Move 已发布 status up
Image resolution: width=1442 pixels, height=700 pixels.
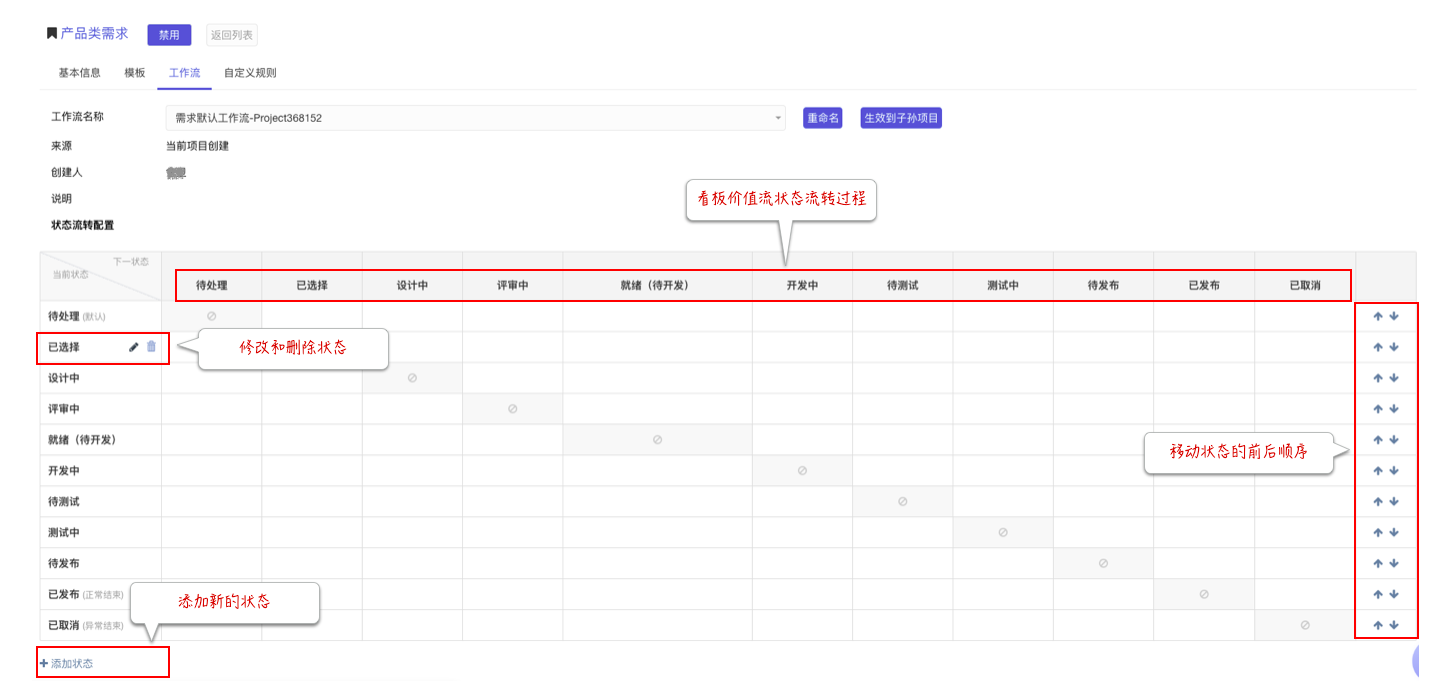click(x=1377, y=594)
